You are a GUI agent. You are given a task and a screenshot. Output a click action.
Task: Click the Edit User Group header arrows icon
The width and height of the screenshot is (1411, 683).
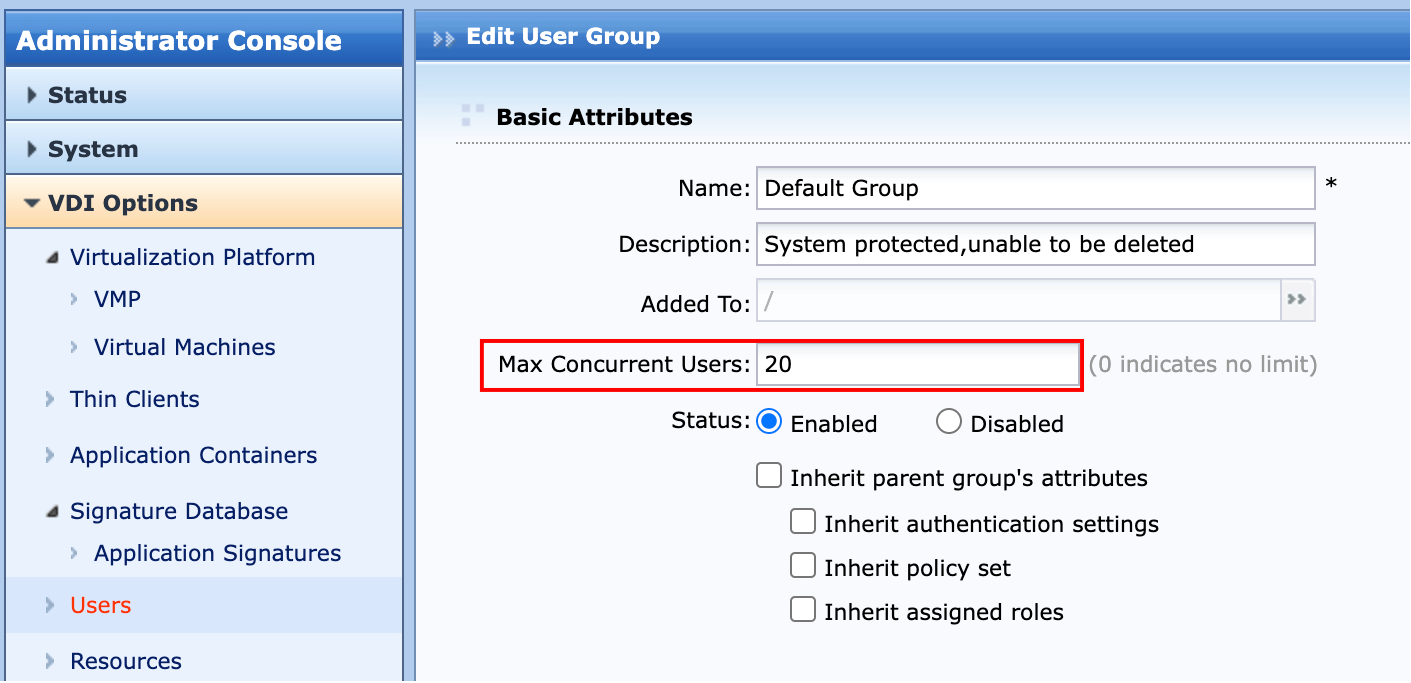[x=443, y=39]
